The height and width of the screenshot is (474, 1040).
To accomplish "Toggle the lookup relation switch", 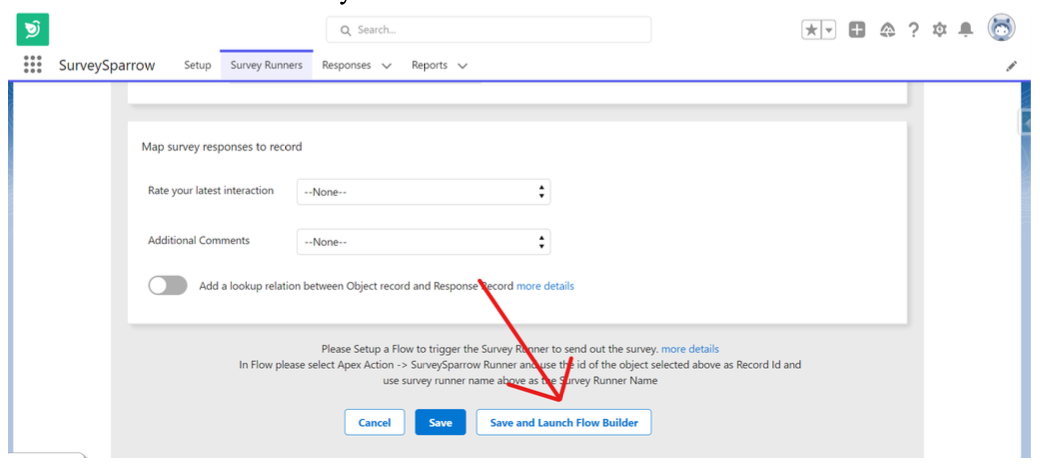I will pos(168,286).
